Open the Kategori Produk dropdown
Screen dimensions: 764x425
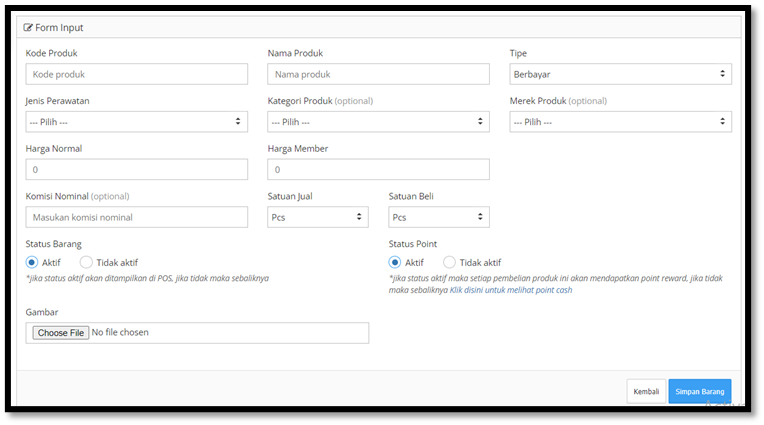click(378, 121)
